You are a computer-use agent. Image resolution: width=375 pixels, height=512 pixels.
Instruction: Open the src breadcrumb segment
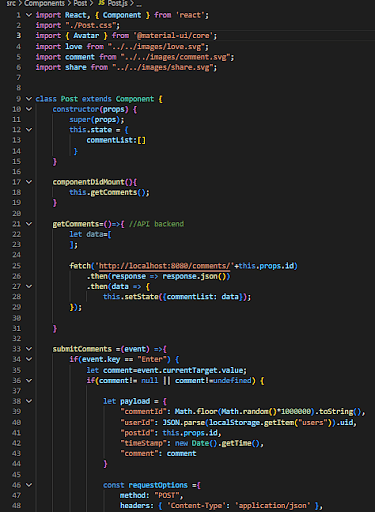pos(11,3)
